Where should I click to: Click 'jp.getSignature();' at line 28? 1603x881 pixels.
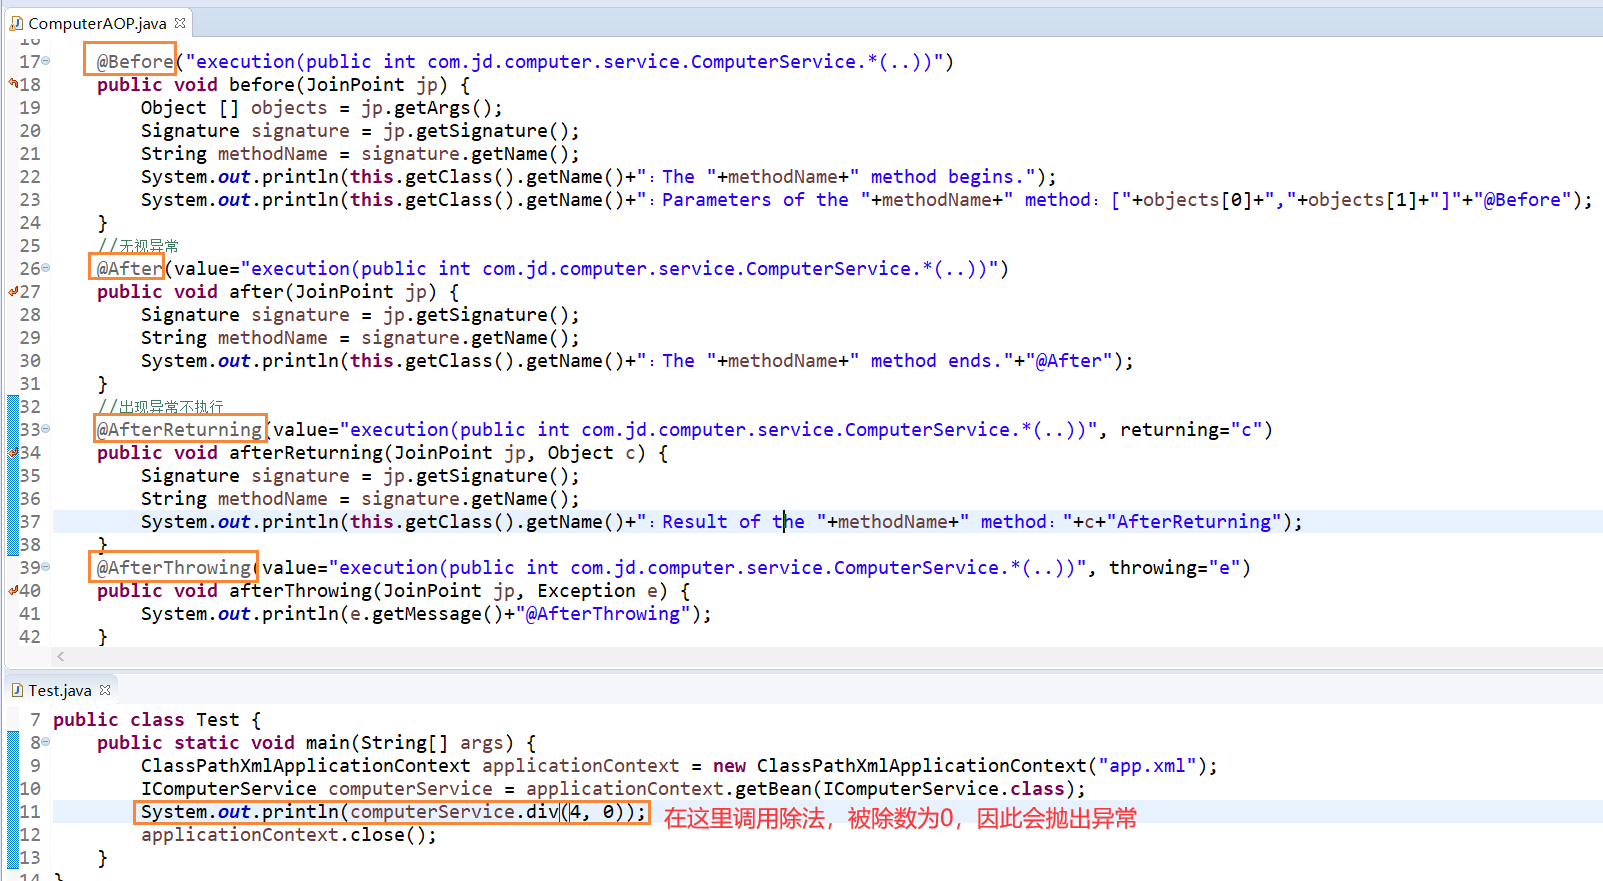point(481,315)
